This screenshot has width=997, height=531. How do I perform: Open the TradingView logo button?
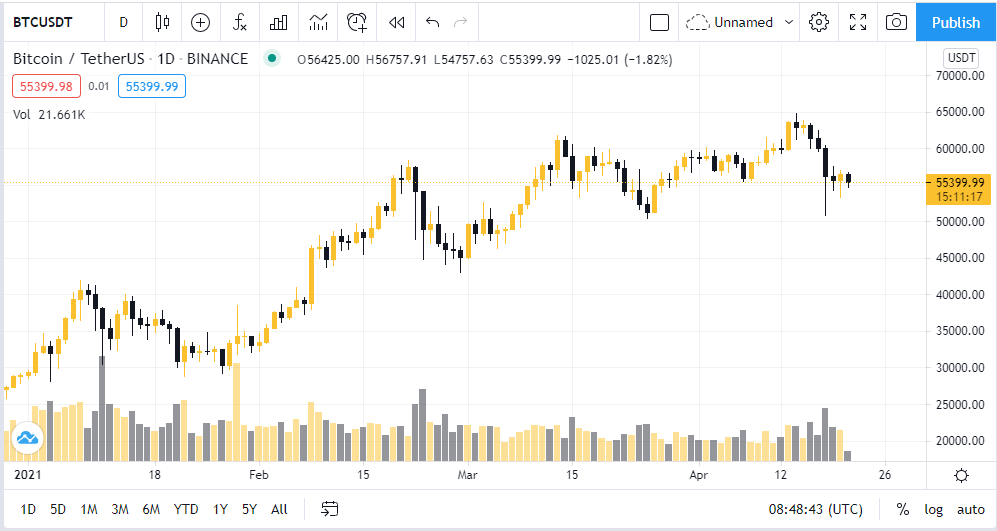tap(27, 438)
